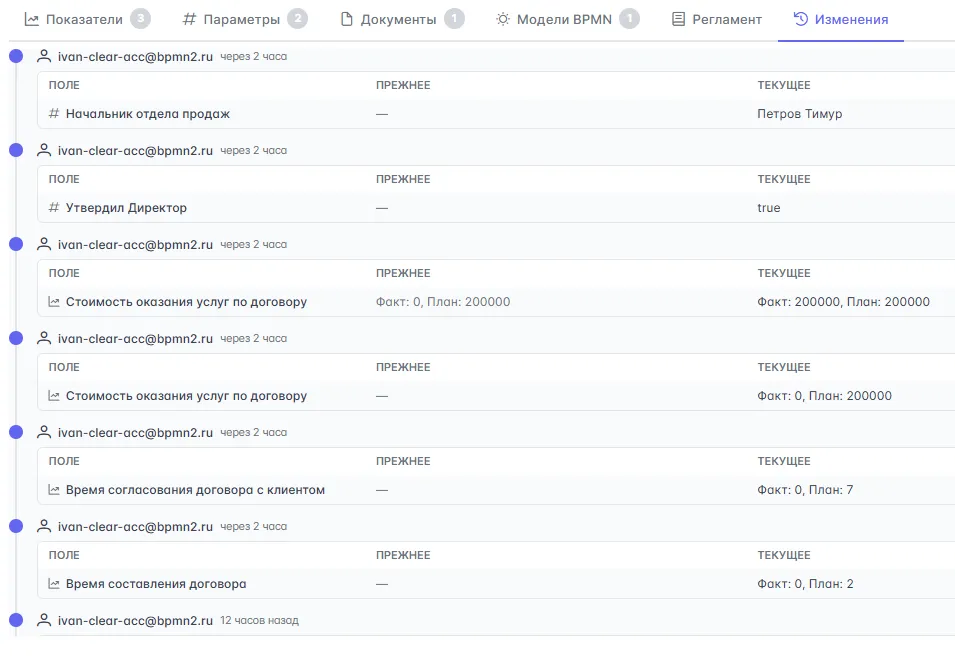Open the Документы tab
This screenshot has width=955, height=656.
398,19
